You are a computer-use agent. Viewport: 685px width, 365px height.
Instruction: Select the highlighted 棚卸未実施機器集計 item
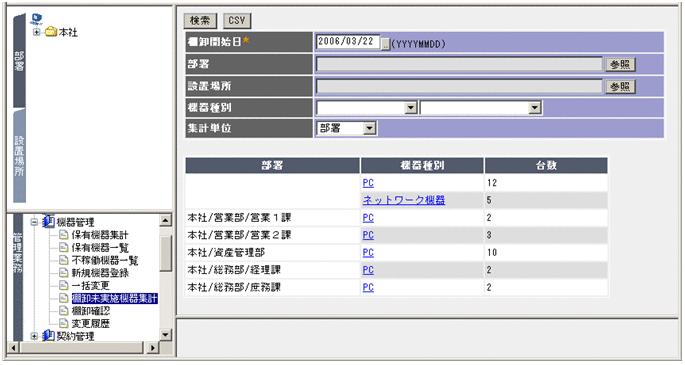pyautogui.click(x=114, y=299)
